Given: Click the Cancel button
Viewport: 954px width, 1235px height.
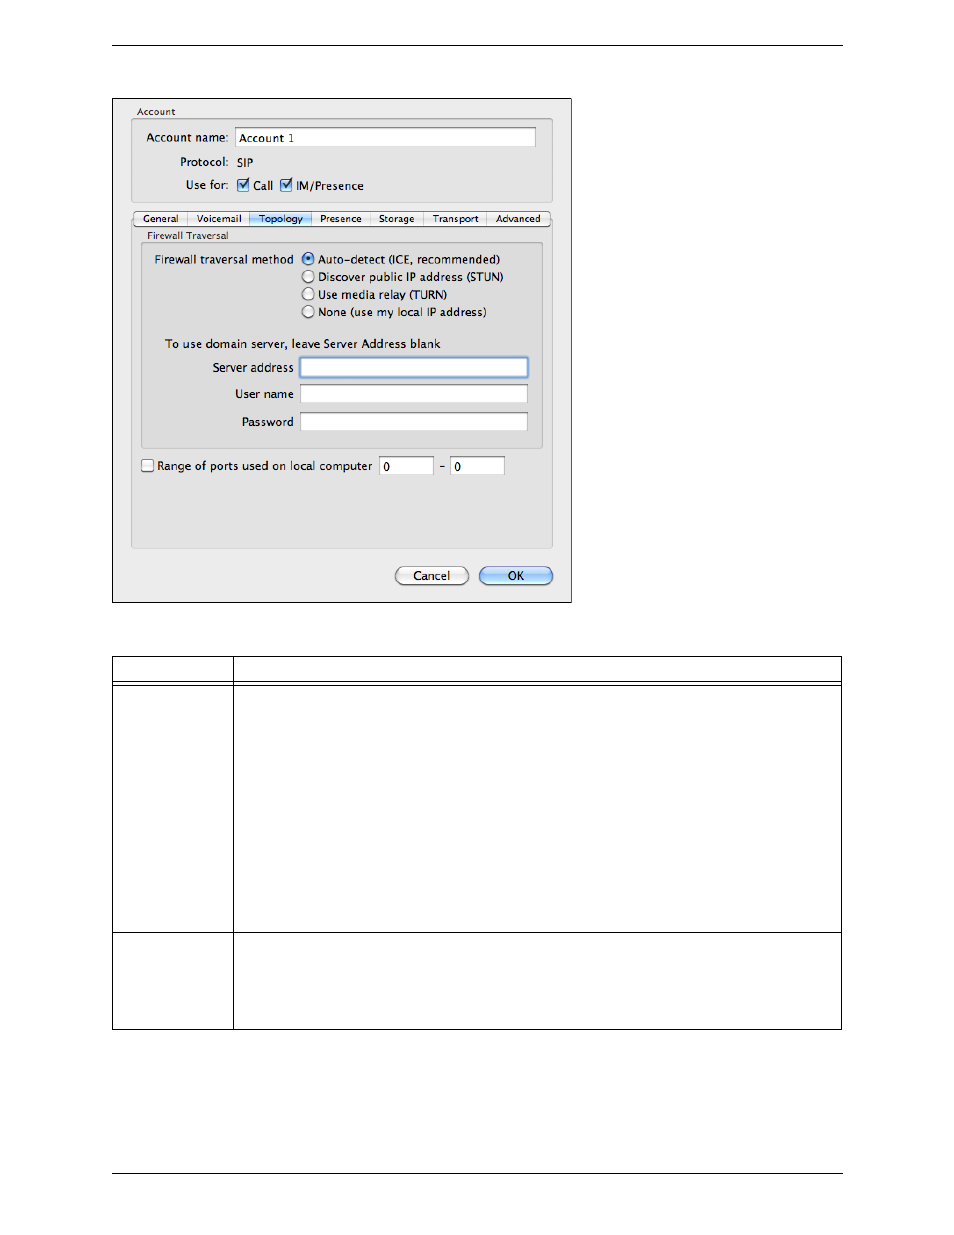Looking at the screenshot, I should coord(432,576).
